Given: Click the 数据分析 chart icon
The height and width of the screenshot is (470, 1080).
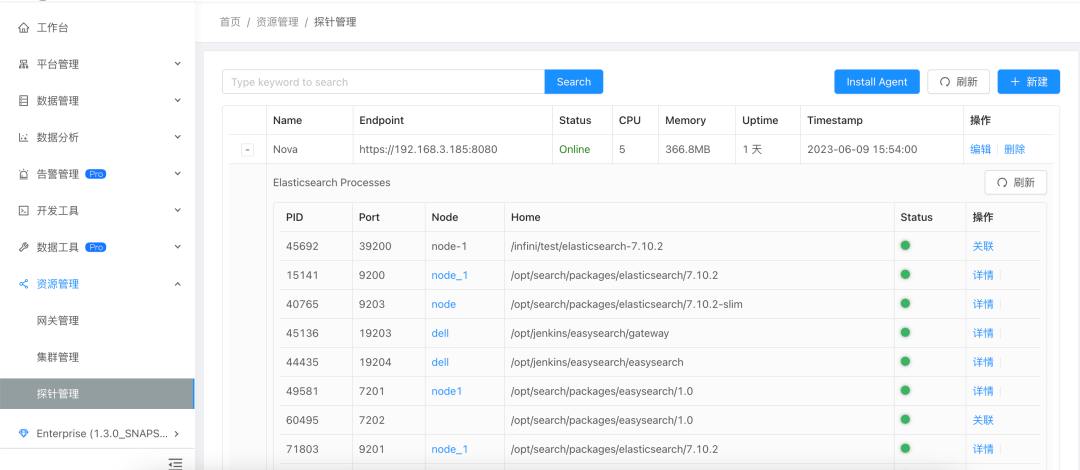Looking at the screenshot, I should click(23, 138).
